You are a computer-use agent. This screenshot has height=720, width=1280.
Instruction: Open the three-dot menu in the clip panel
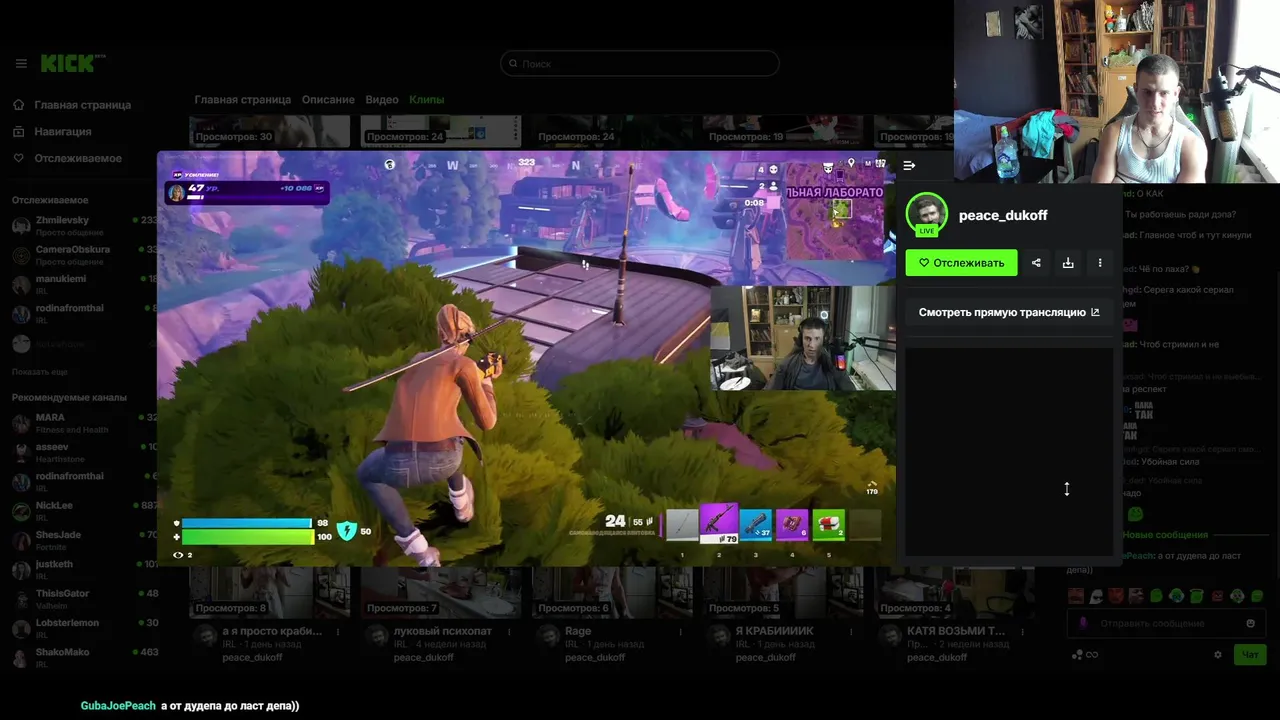point(1100,263)
